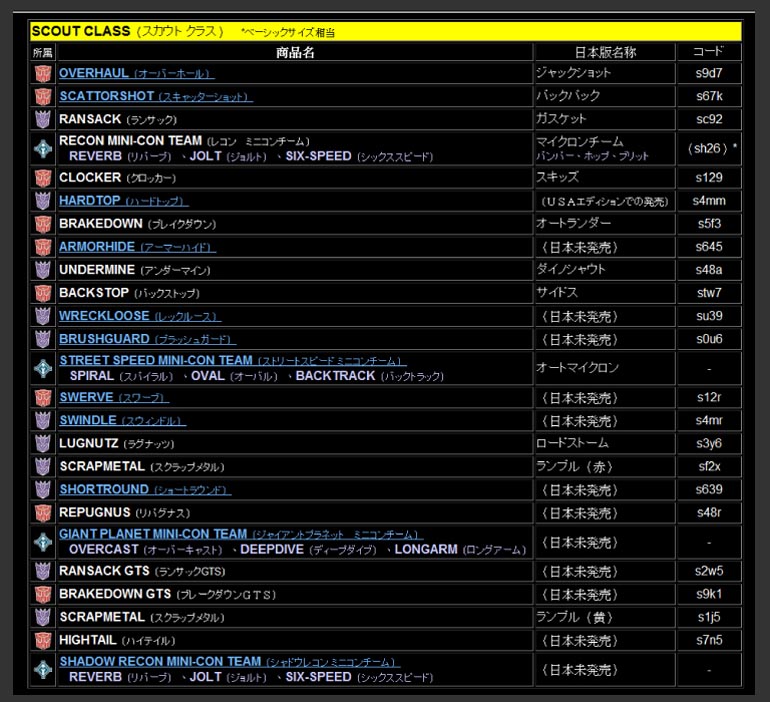
Task: Click the Autobot icon beside SWERVE
Action: (43, 397)
